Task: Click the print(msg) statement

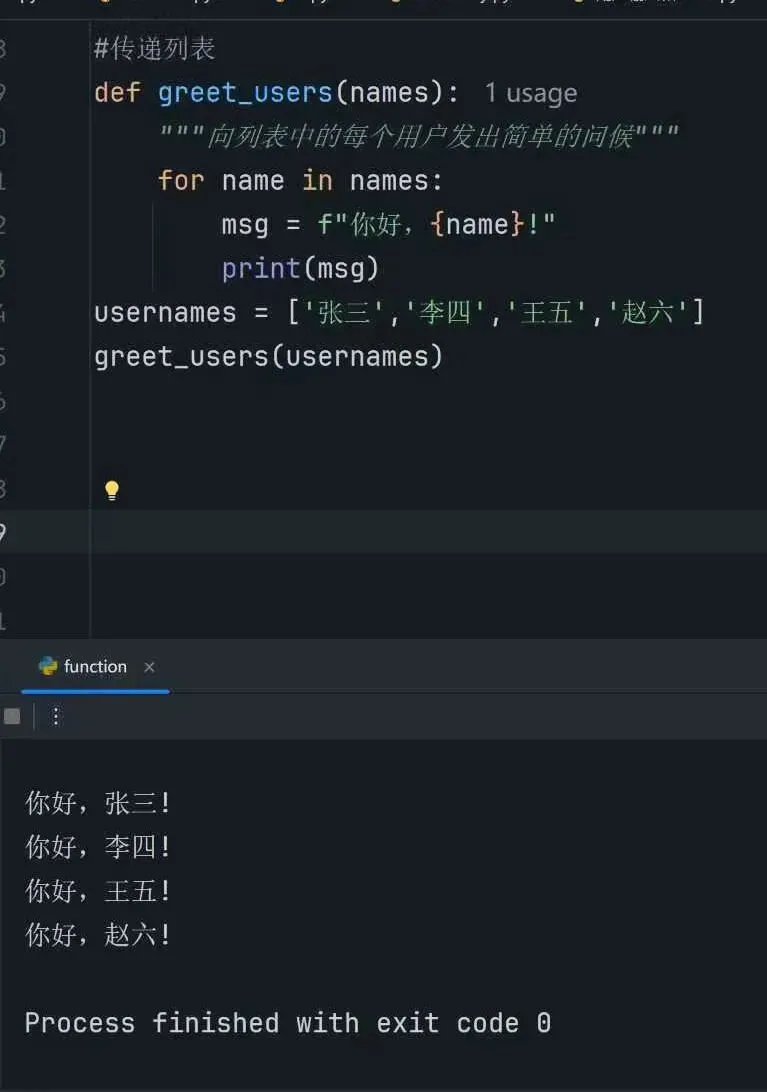Action: [x=300, y=268]
